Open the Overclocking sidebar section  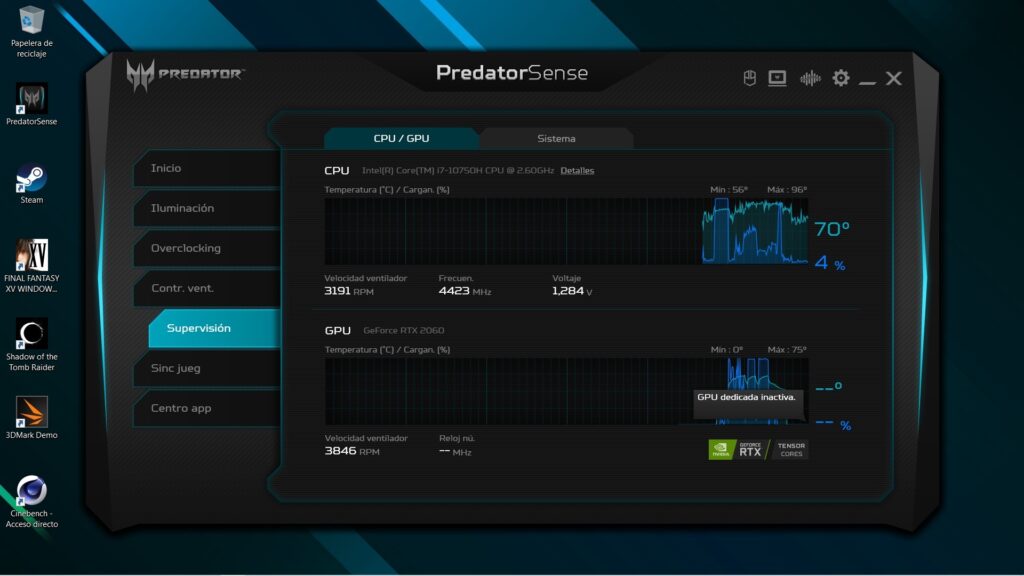coord(207,248)
